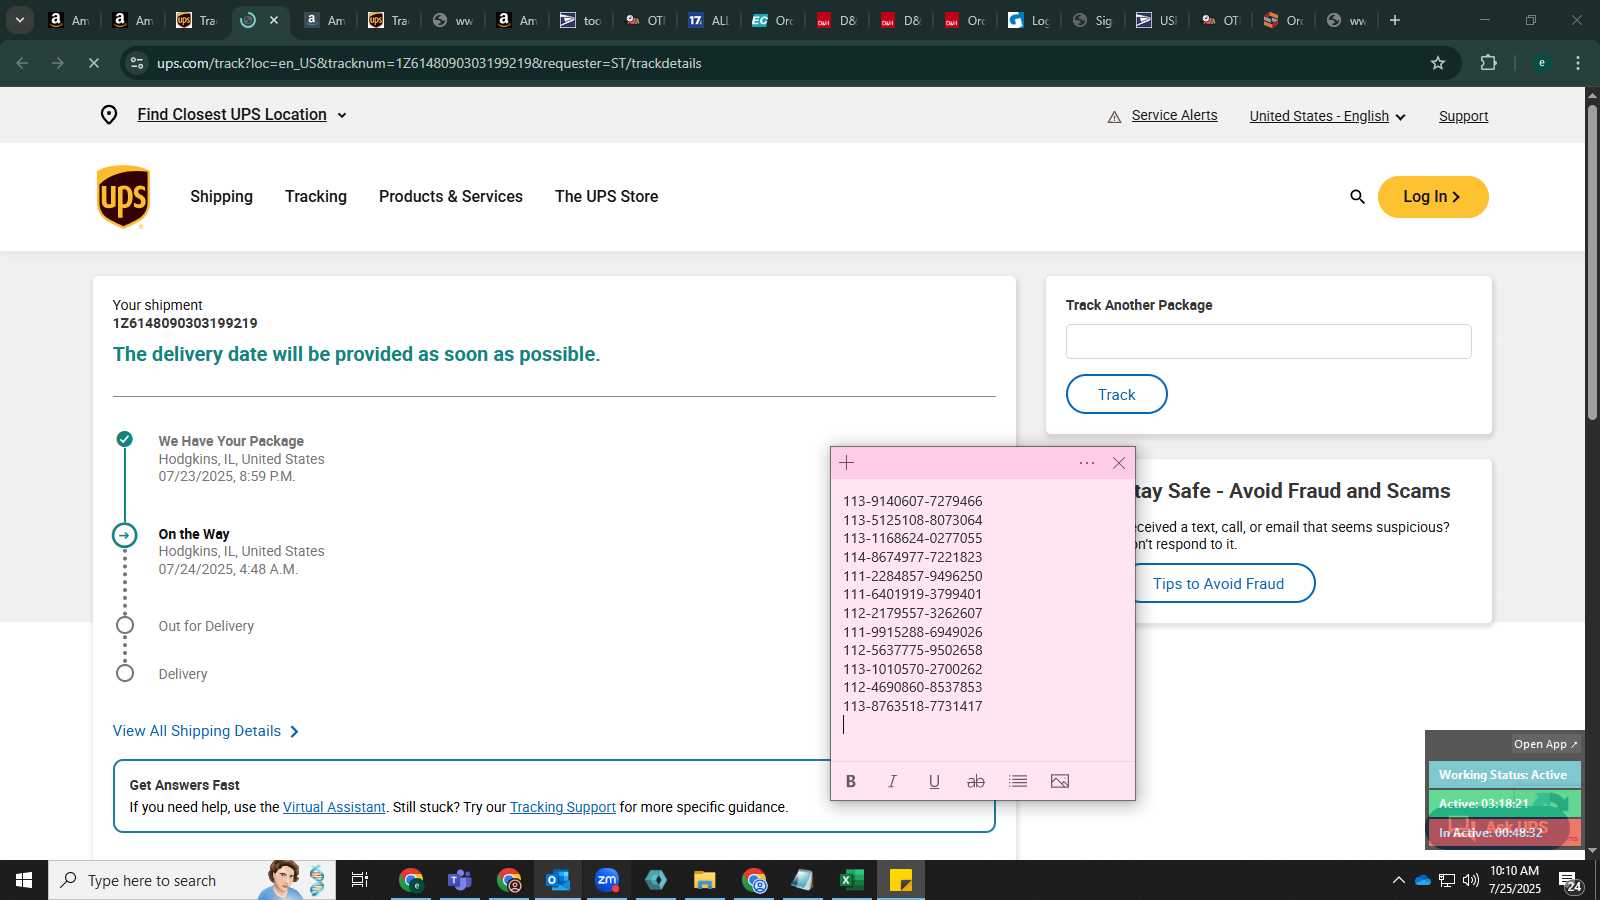Image resolution: width=1600 pixels, height=900 pixels.
Task: Click the UPS shield logo
Action: (x=123, y=197)
